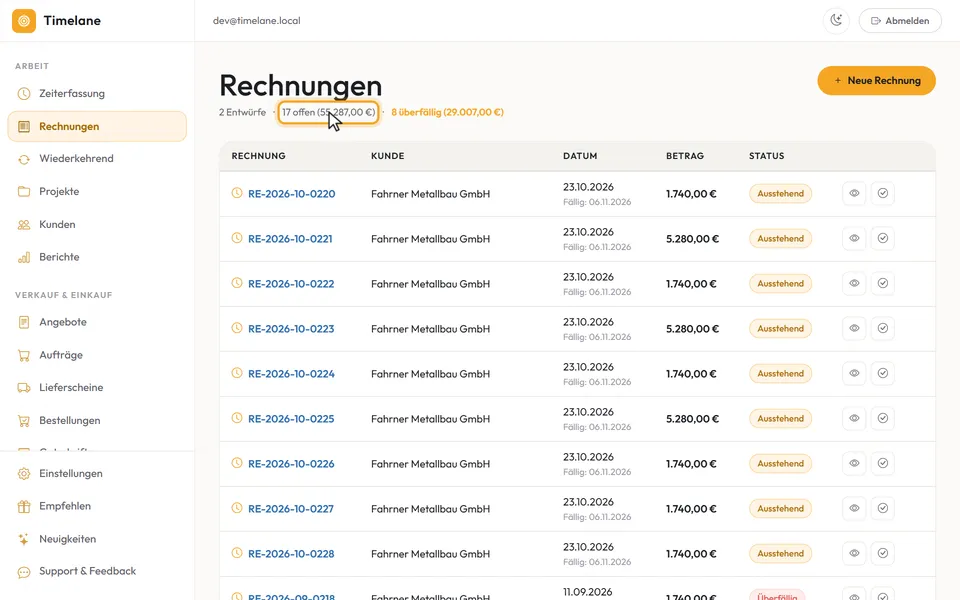Click the STATUS column header
The height and width of the screenshot is (600, 960).
pos(767,156)
